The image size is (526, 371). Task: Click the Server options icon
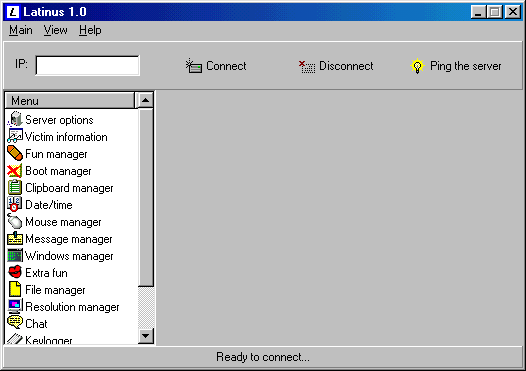tap(15, 119)
